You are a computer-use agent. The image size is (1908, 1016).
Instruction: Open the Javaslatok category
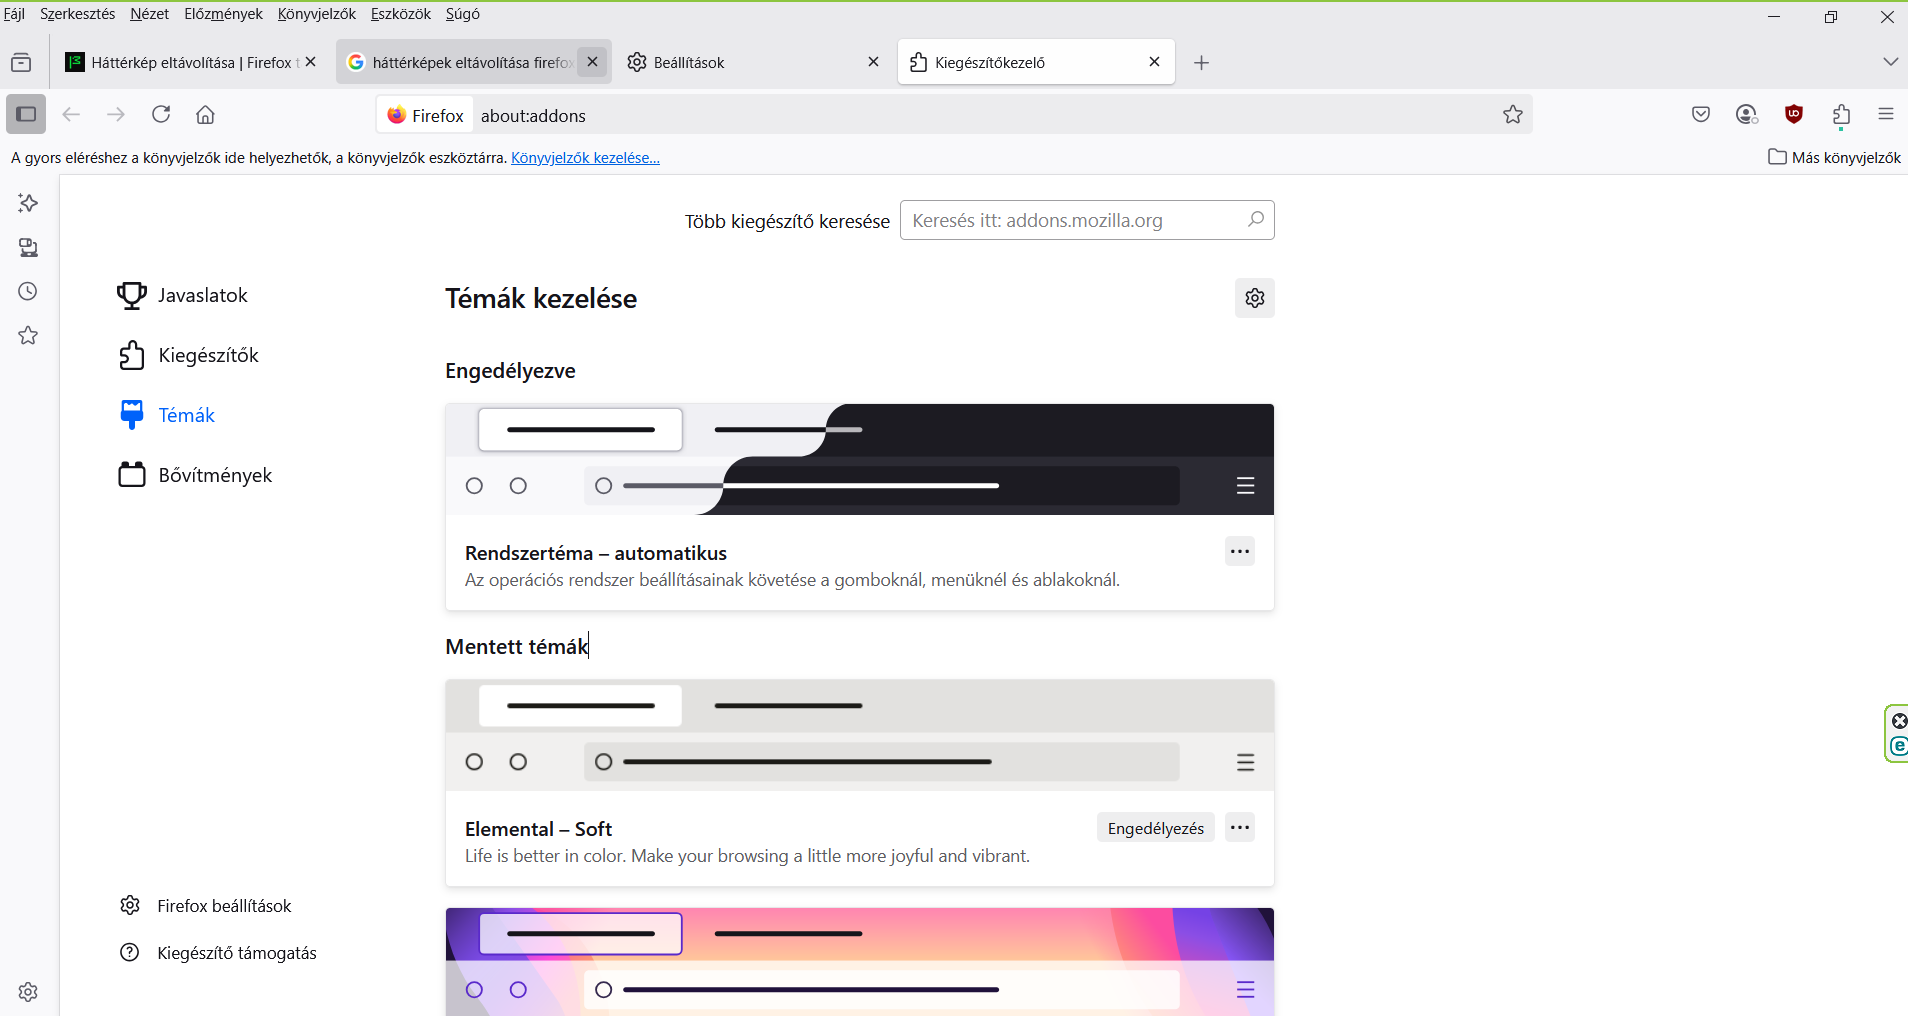pos(183,295)
